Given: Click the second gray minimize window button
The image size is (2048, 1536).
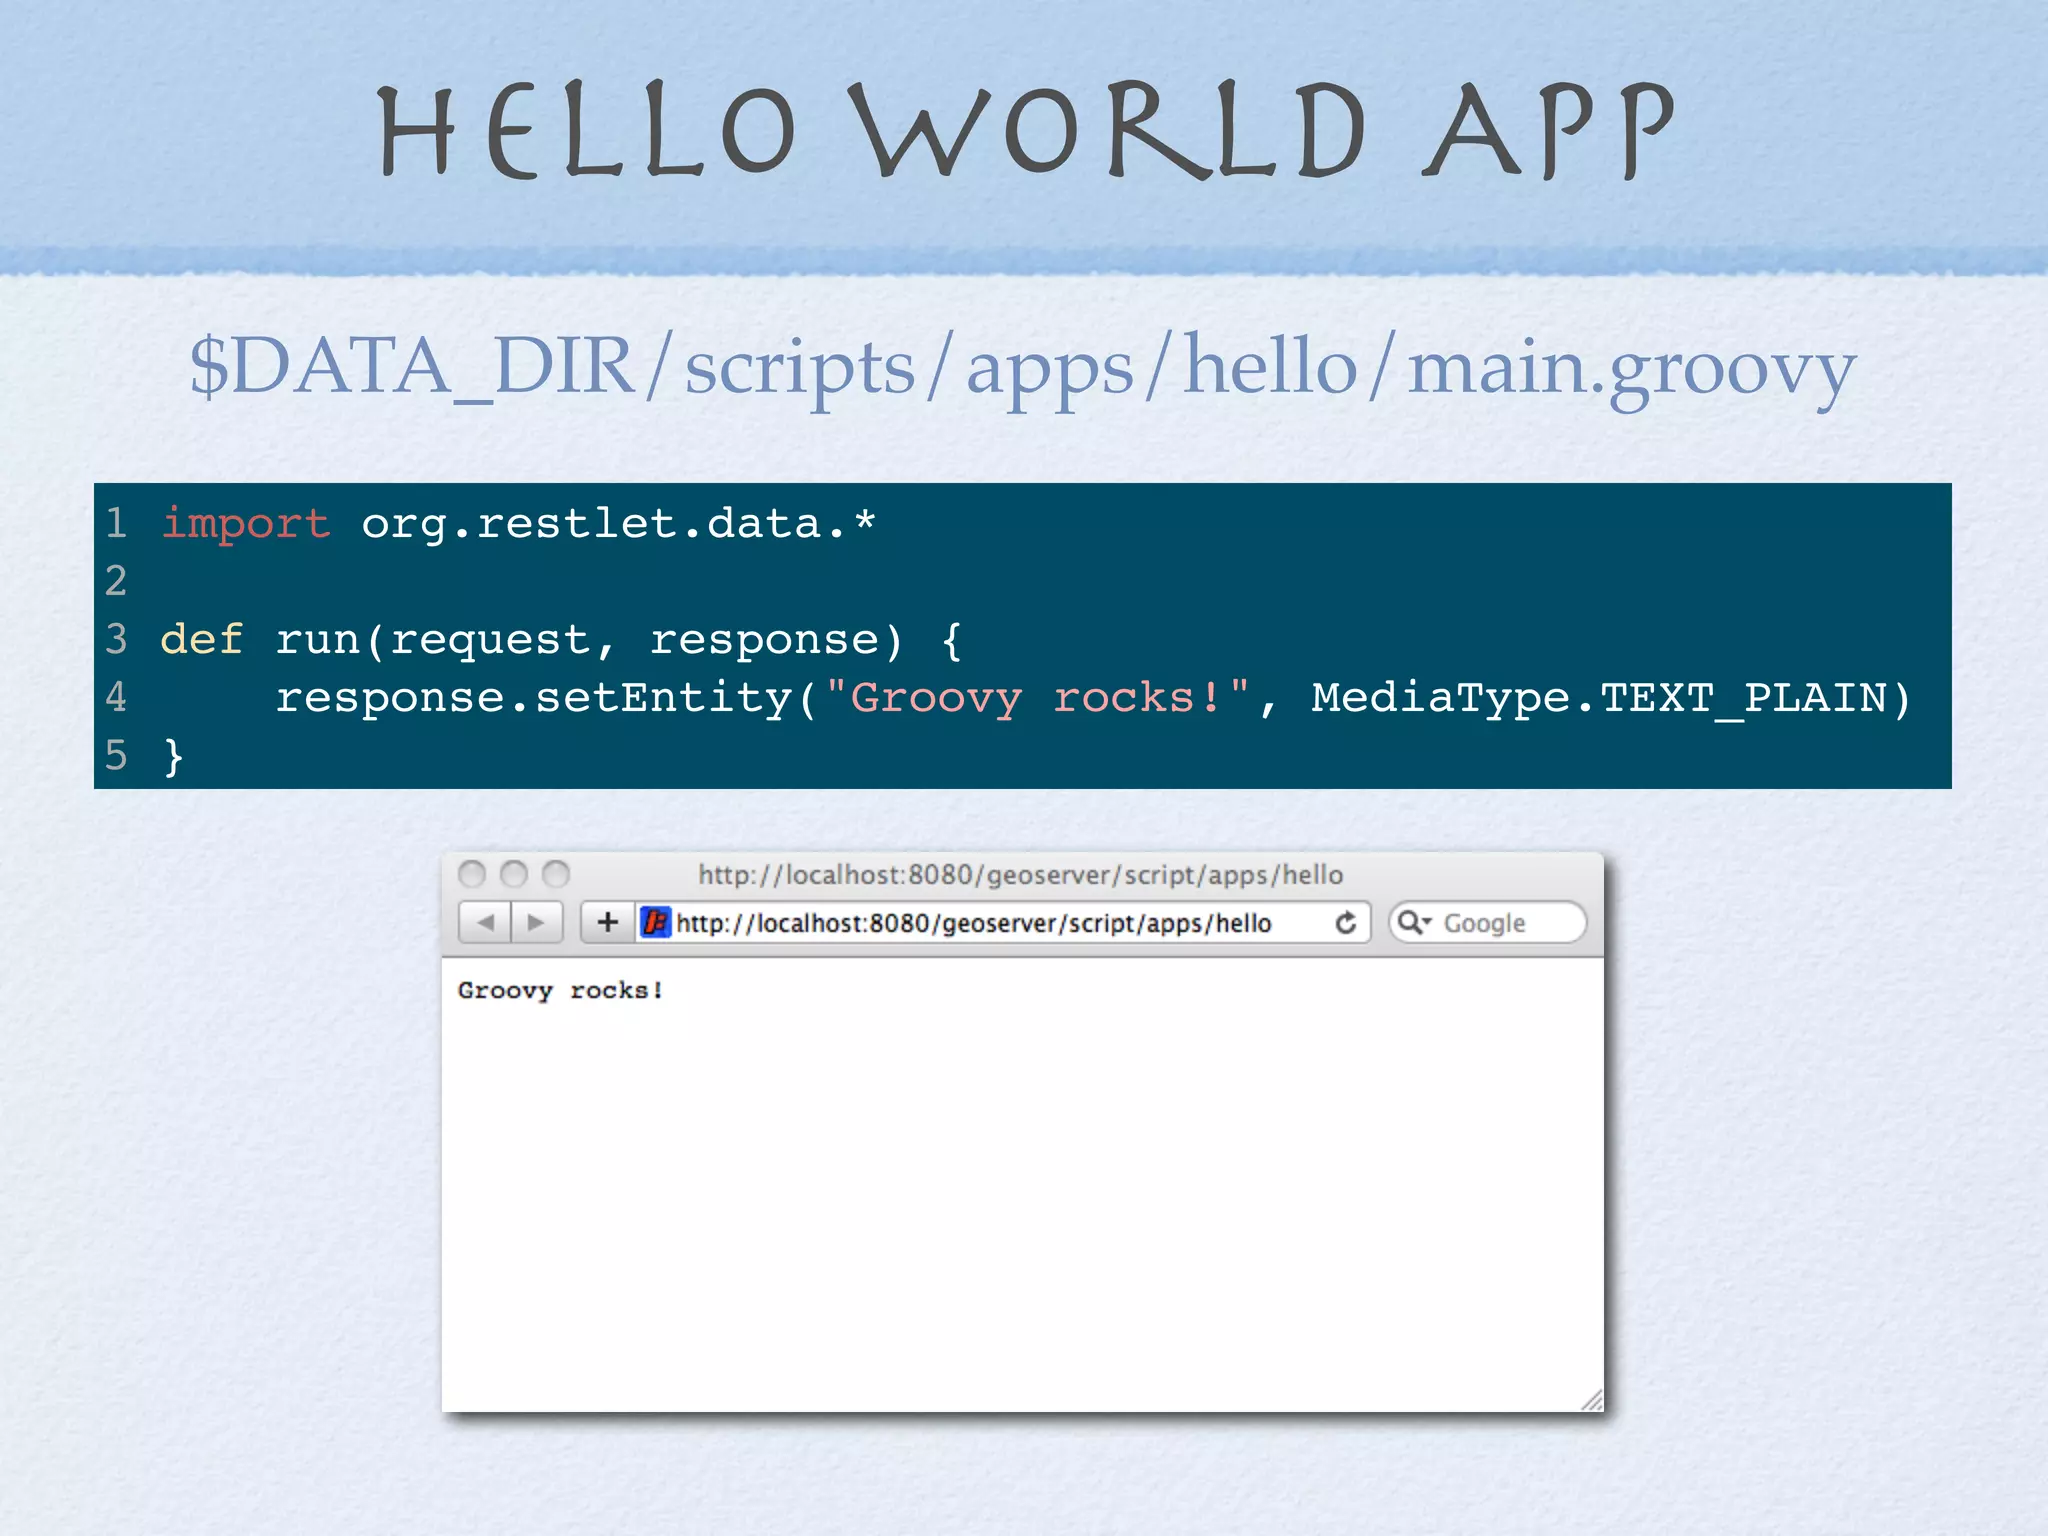Looking at the screenshot, I should (514, 875).
